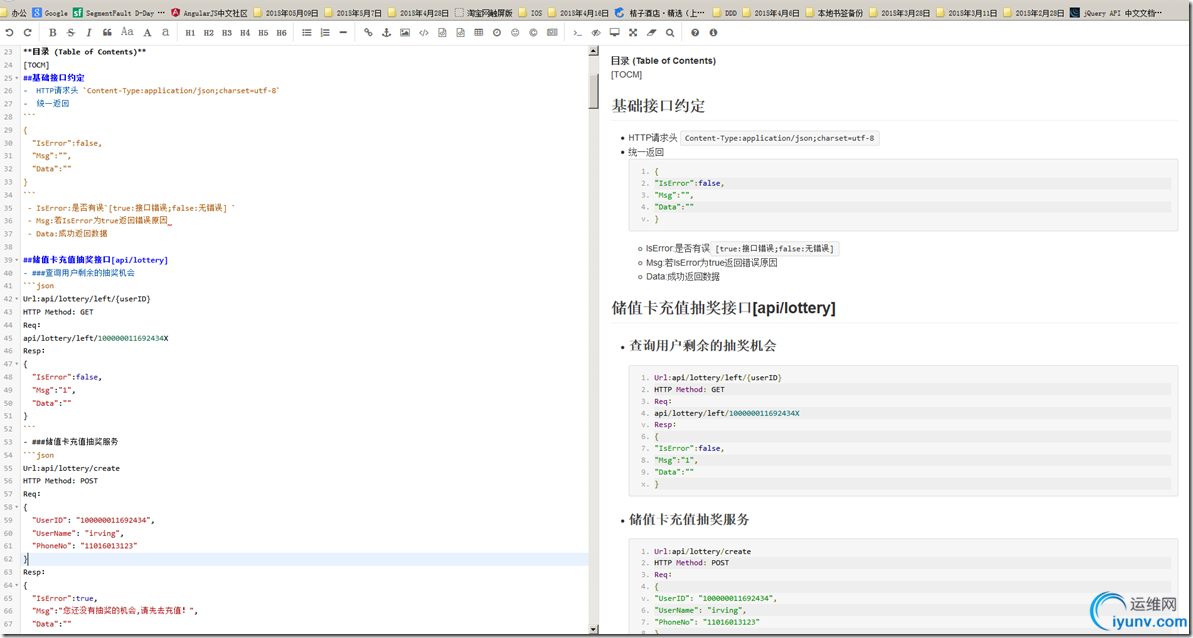Screen dimensions: 1193x638
Task: Collapse the fold arrow at line 39
Action: [x=17, y=260]
